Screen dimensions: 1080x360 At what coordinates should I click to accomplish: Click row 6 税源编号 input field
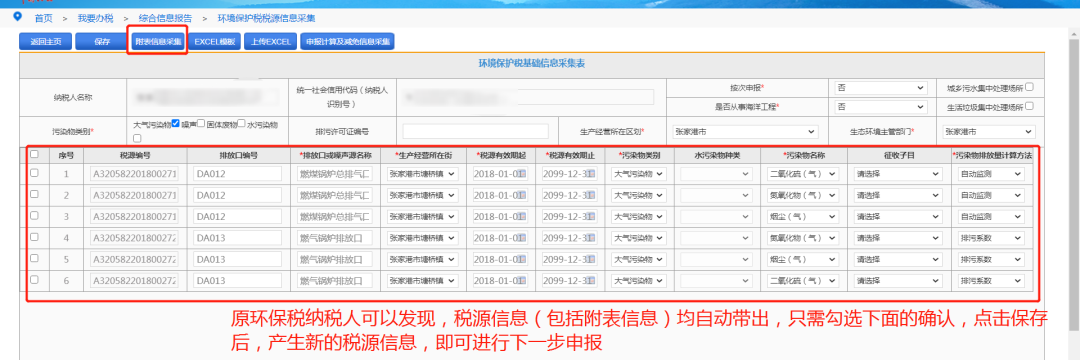point(134,281)
